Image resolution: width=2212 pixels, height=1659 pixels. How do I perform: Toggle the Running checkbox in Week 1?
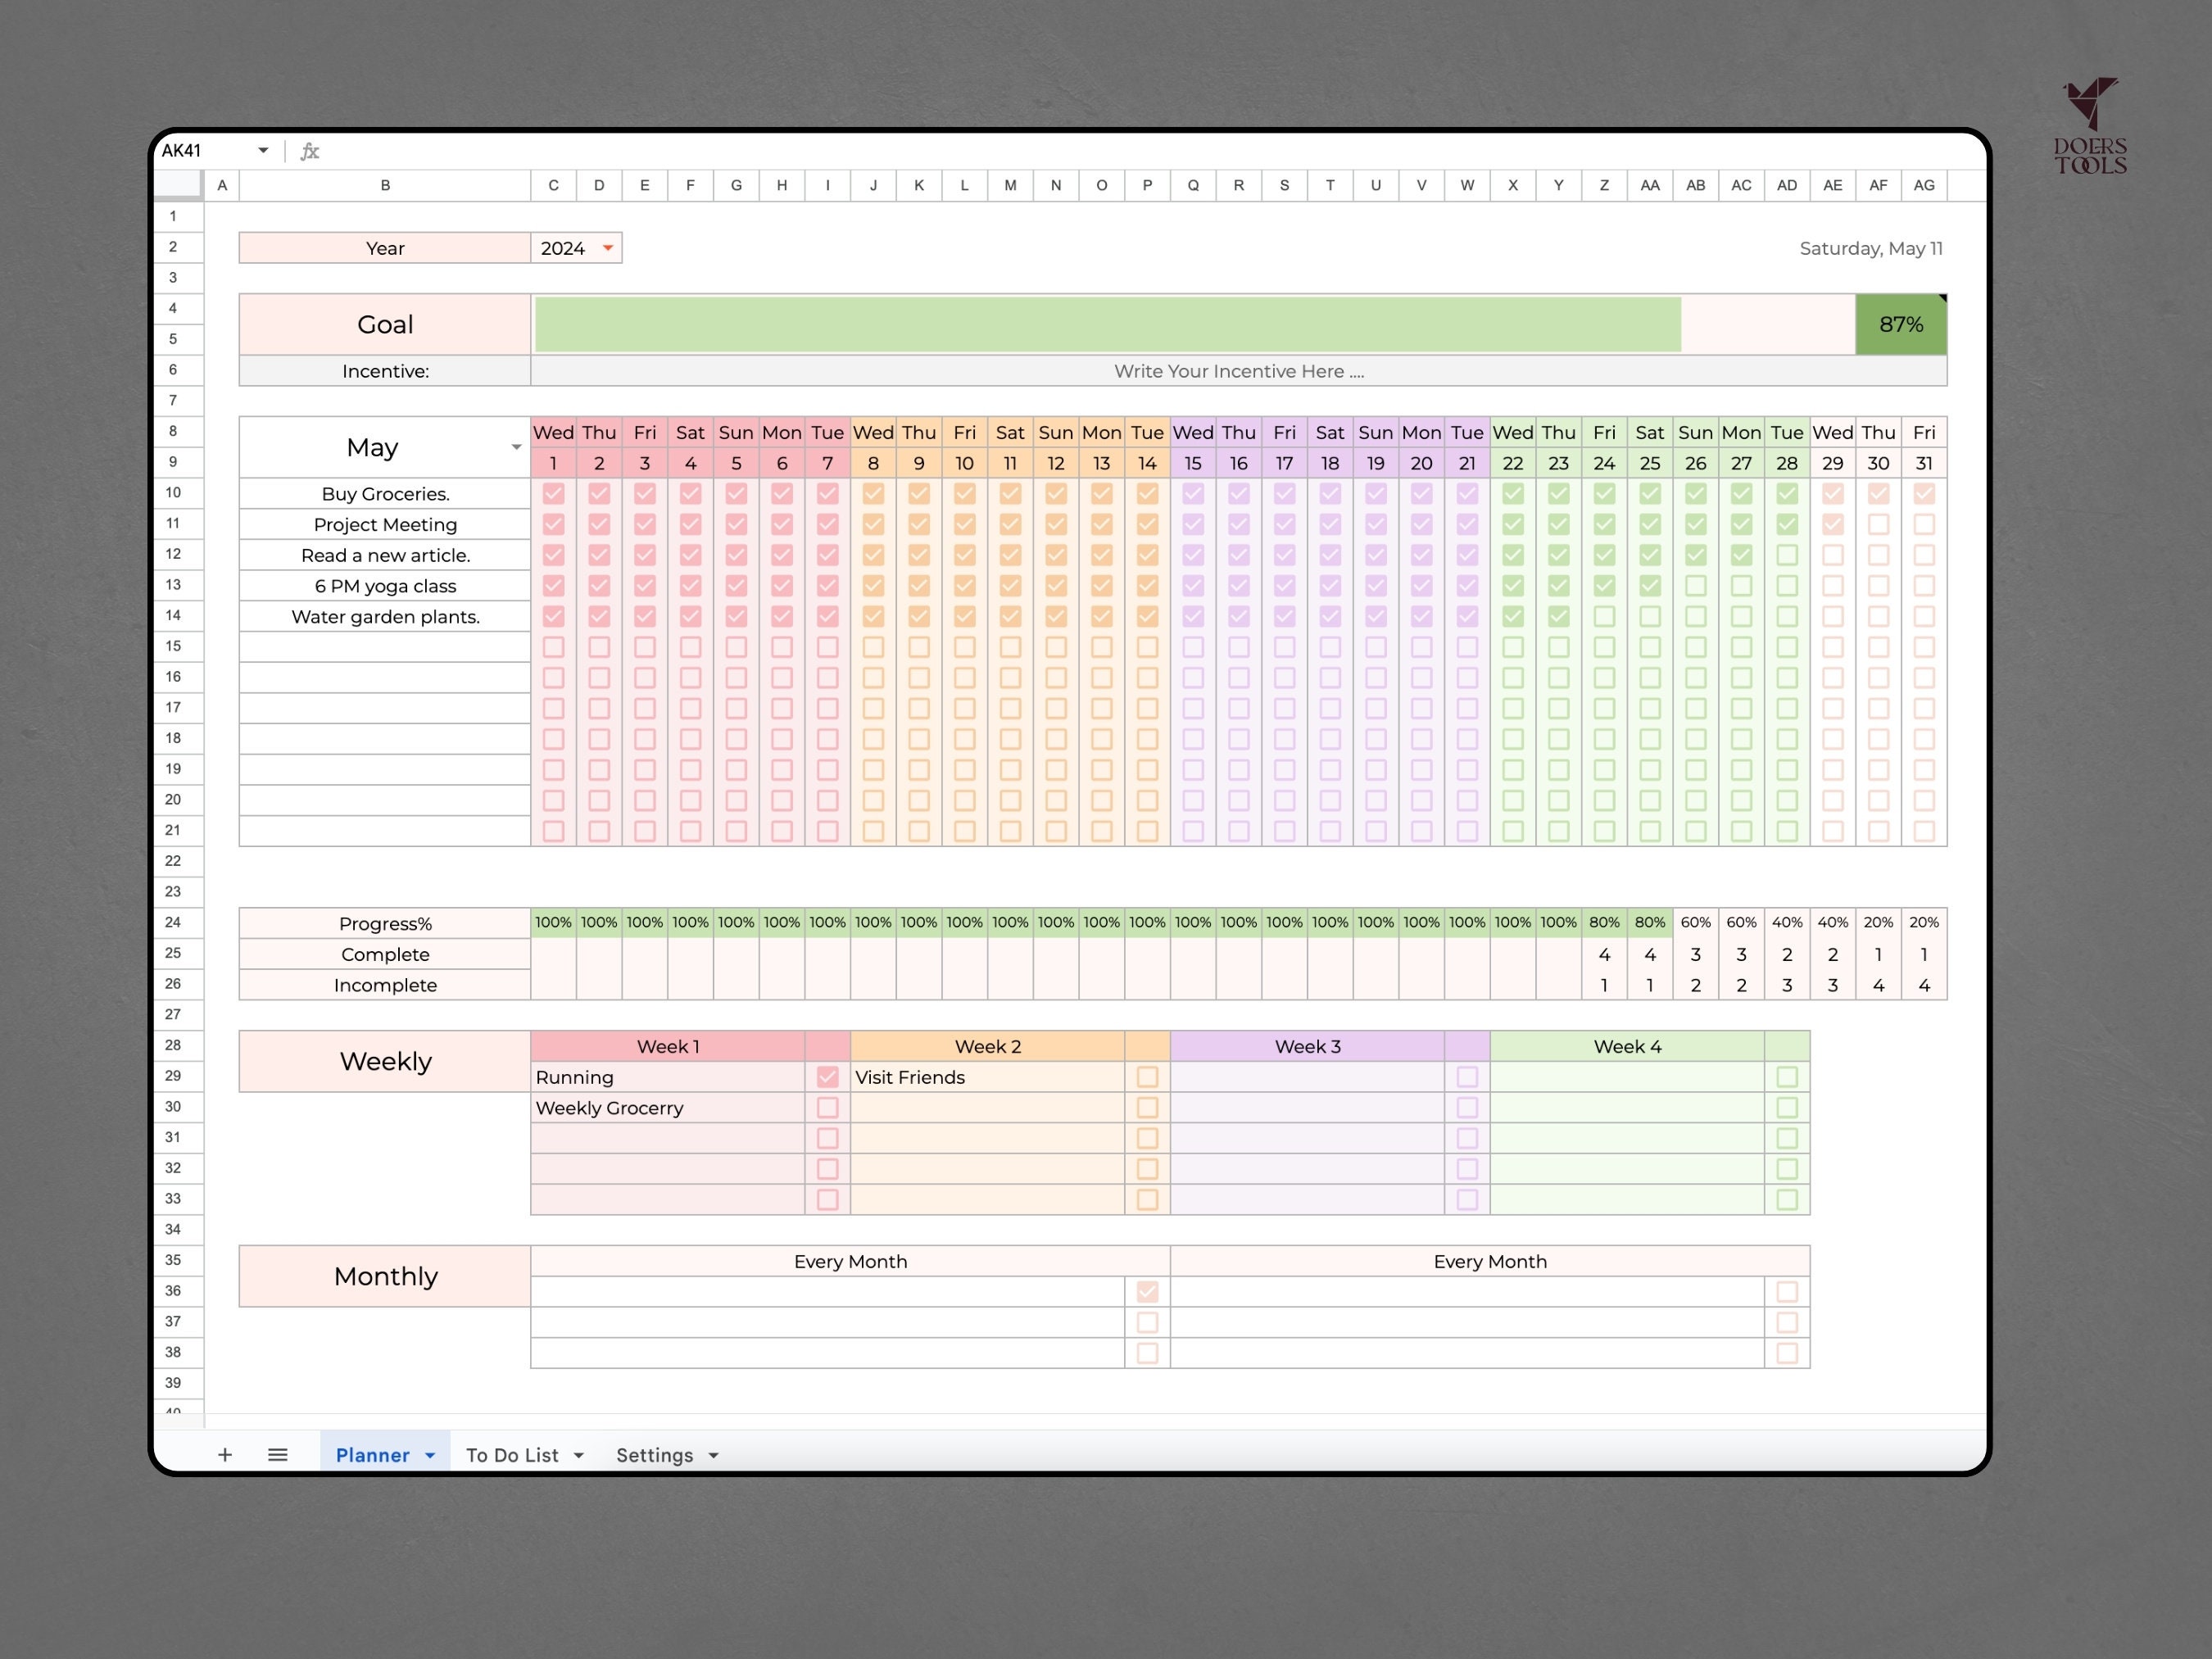tap(827, 1077)
